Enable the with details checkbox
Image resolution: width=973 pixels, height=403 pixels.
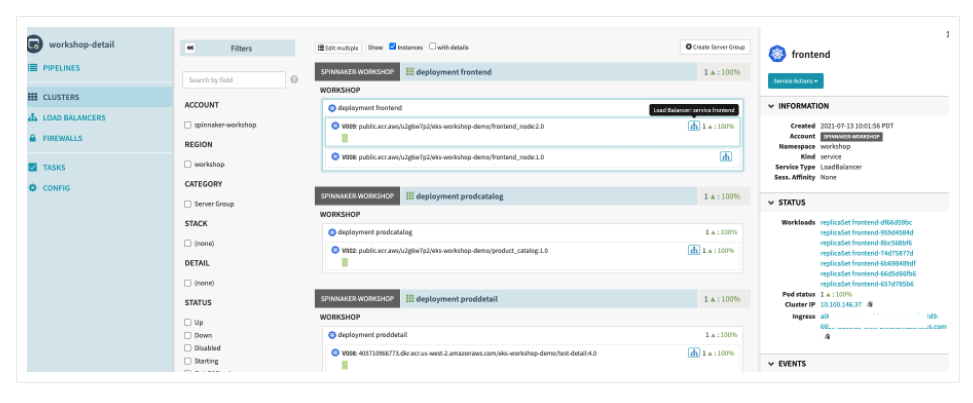point(433,47)
